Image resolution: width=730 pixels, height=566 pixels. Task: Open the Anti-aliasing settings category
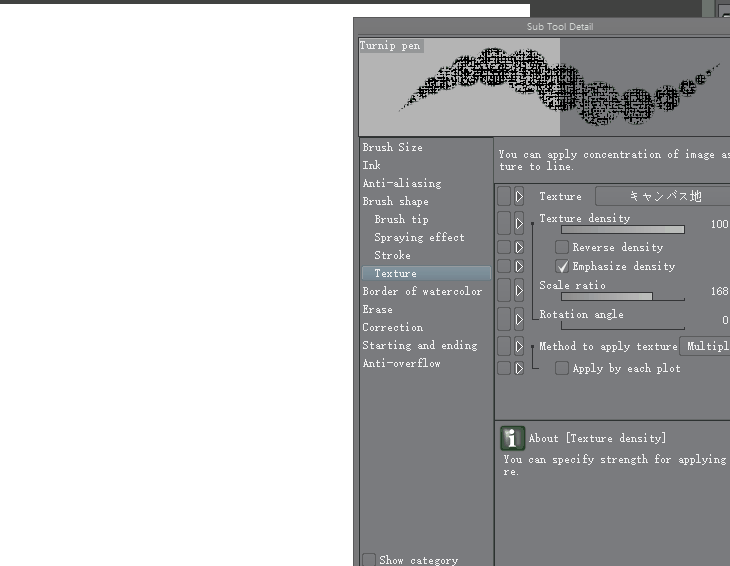coord(401,183)
